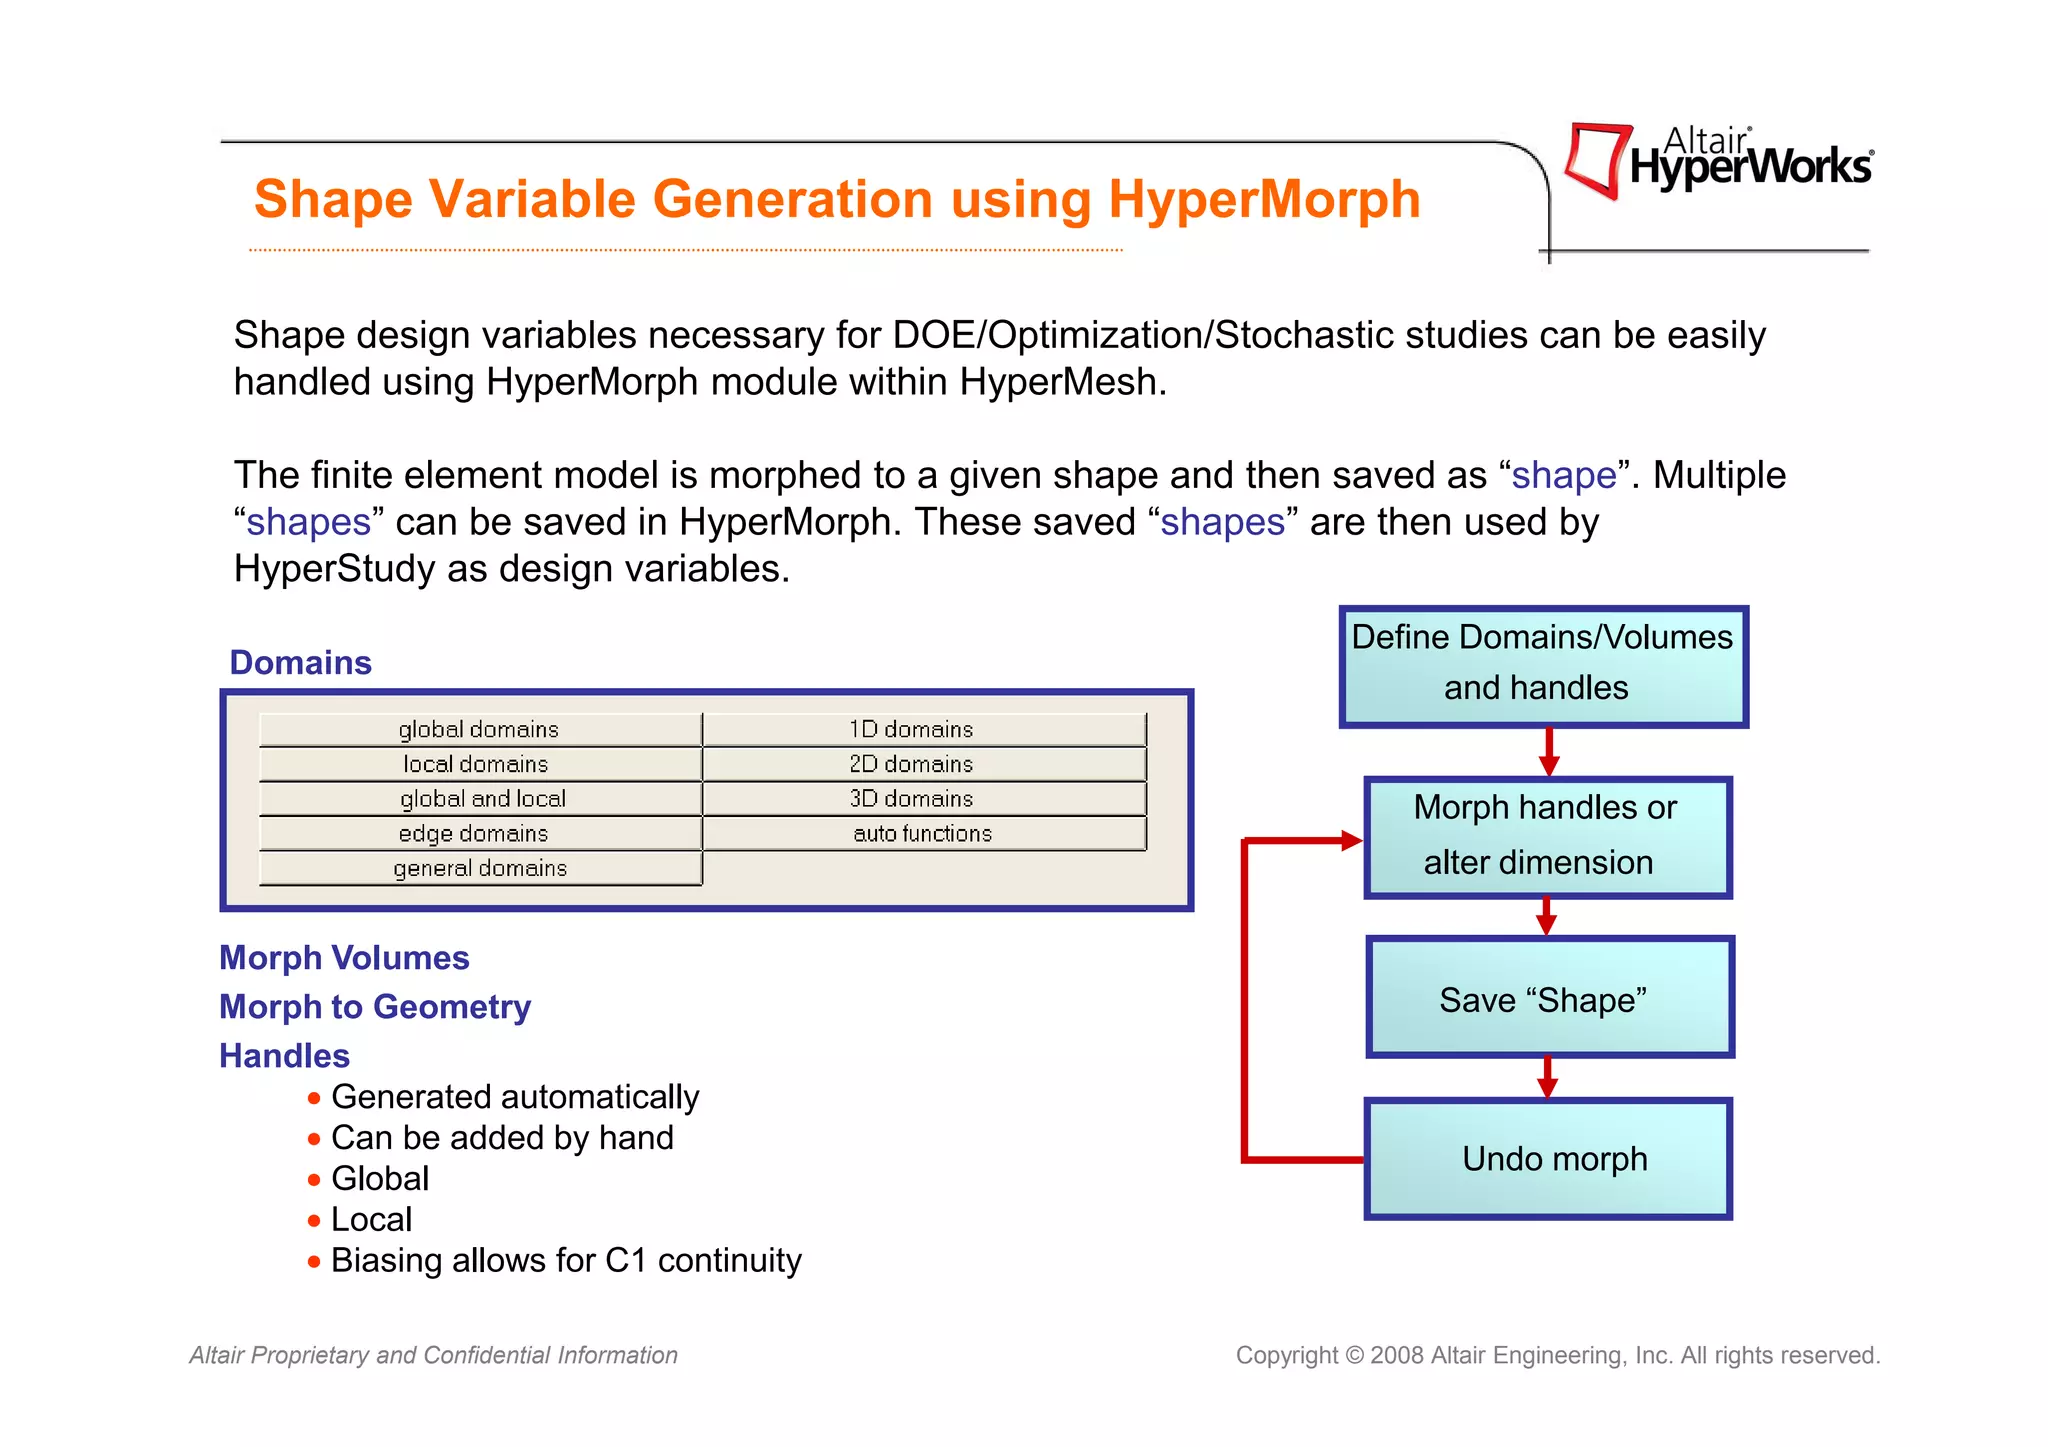Click the Save "Shape" flowchart box

tap(1549, 997)
